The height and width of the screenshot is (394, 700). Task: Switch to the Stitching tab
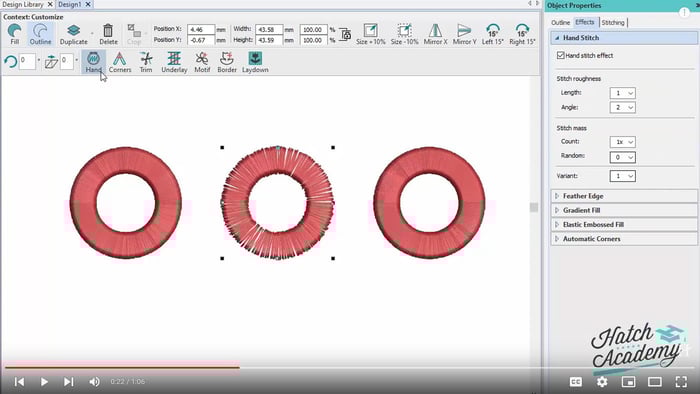pos(612,22)
